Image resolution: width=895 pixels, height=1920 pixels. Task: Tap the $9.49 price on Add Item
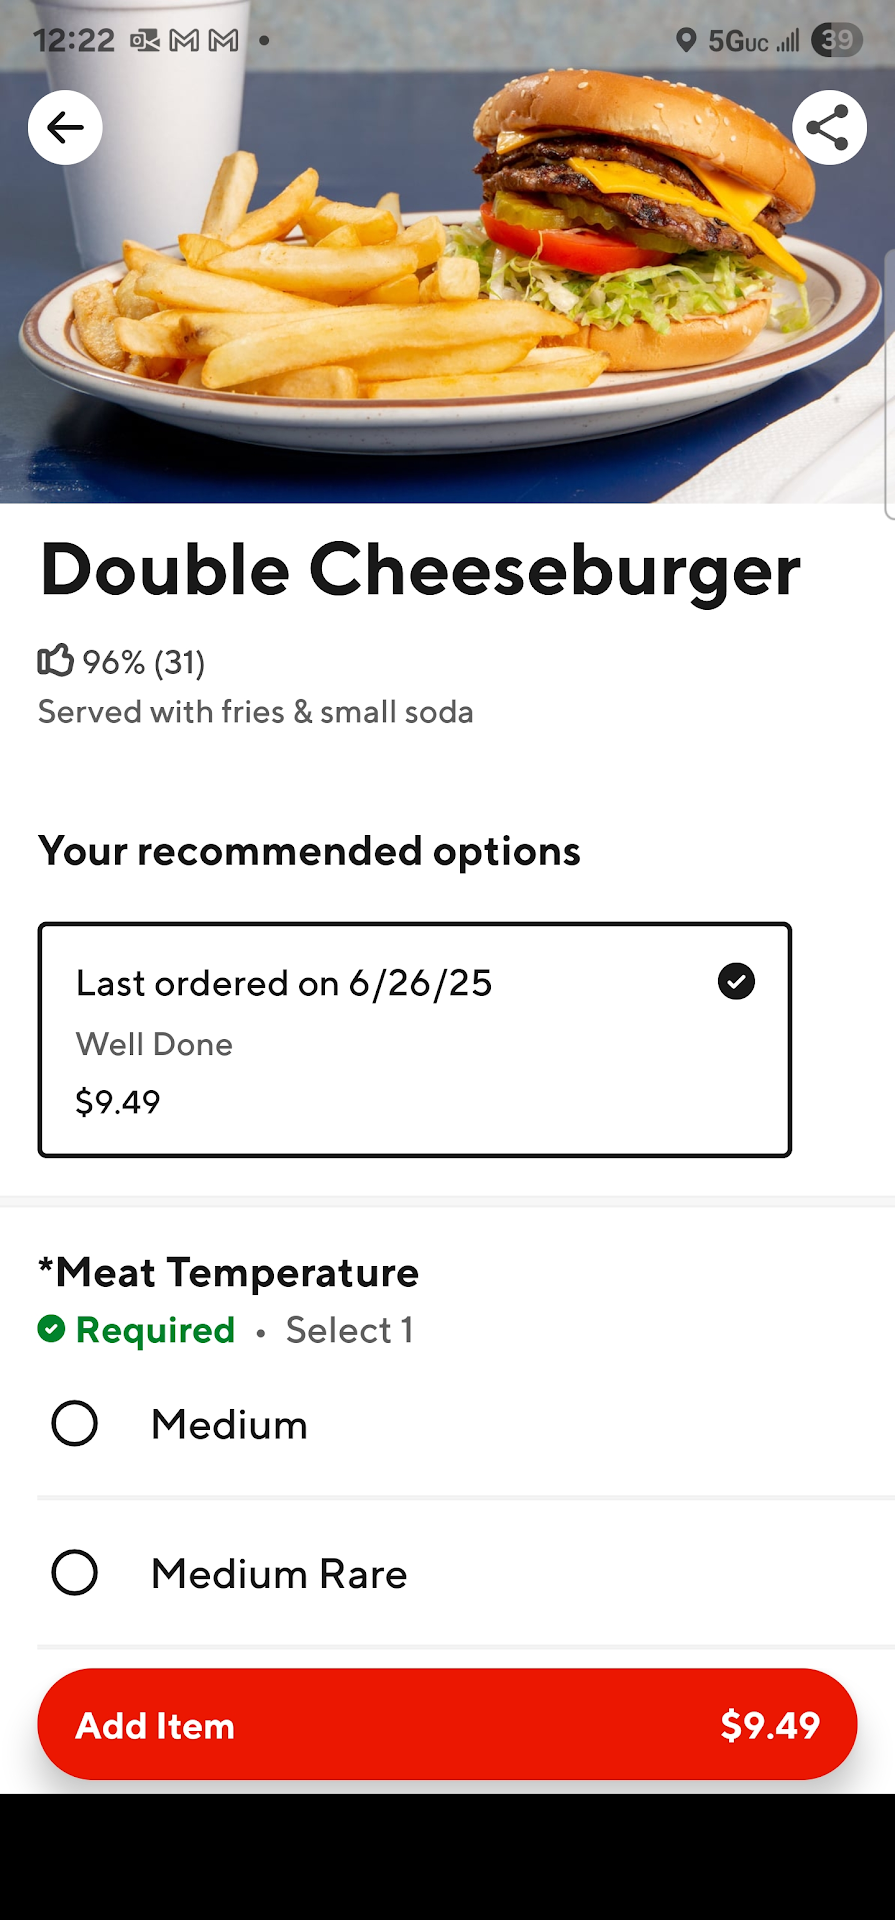(770, 1725)
